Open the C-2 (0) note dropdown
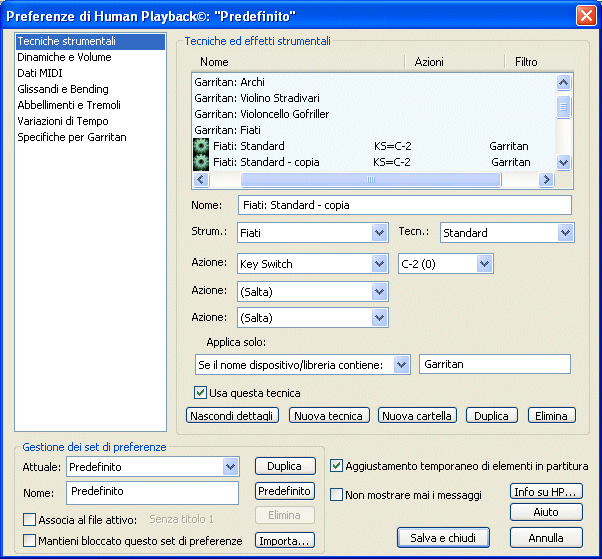602x559 pixels. point(484,264)
